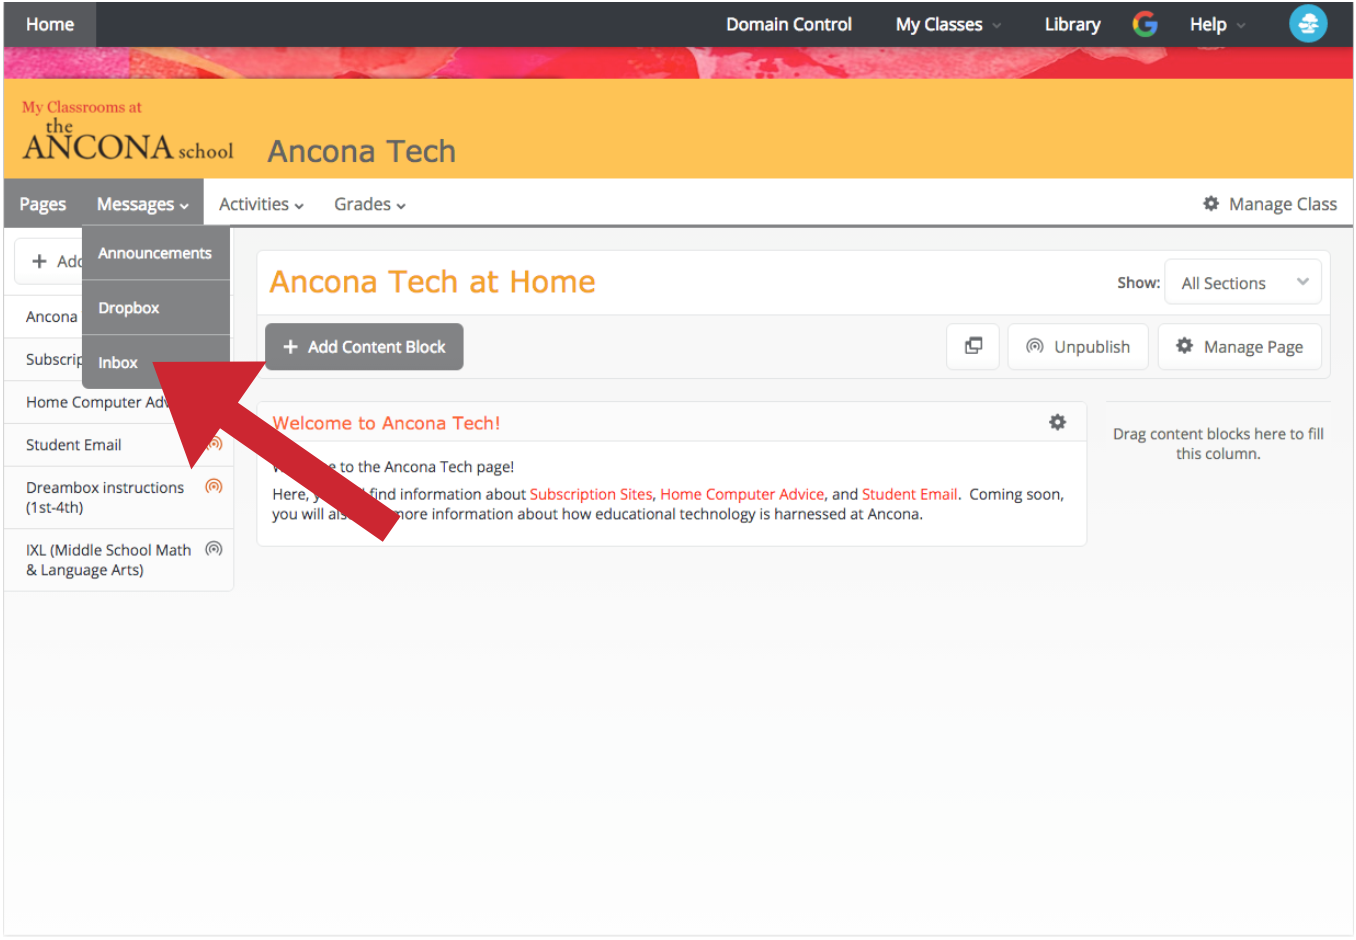Expand the Grades dropdown

coord(370,204)
